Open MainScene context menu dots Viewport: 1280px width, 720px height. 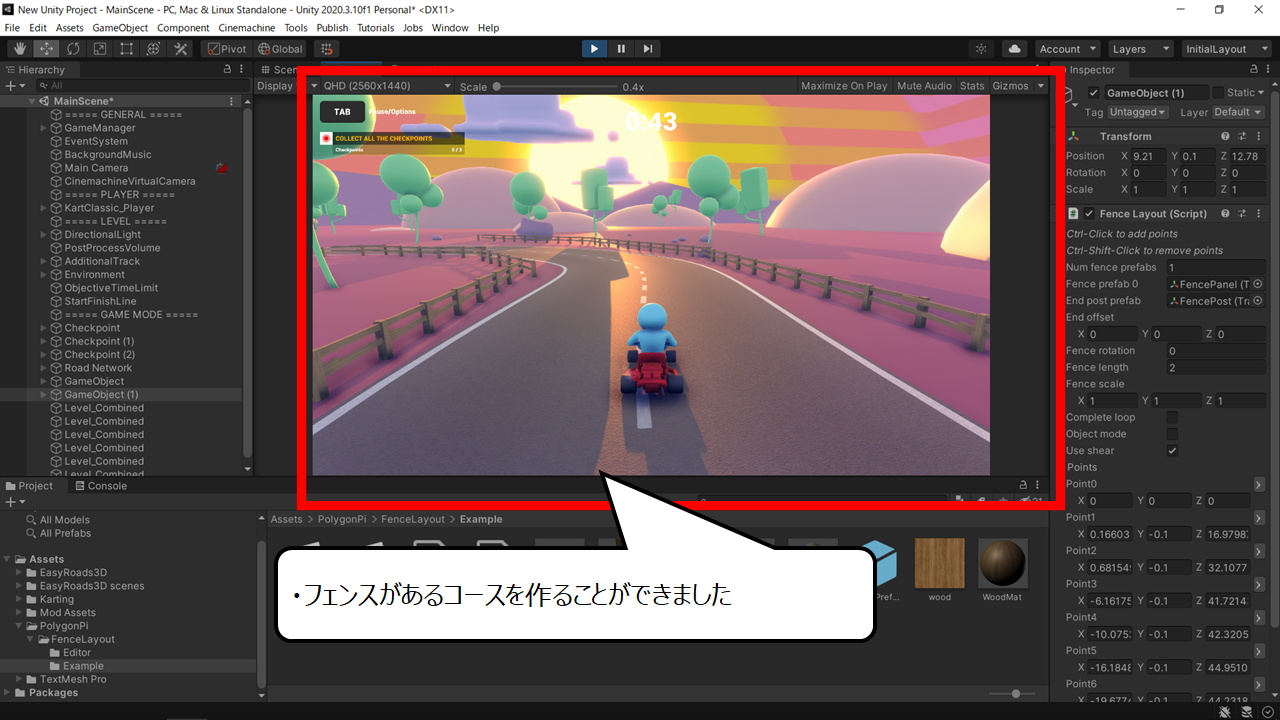click(x=232, y=101)
